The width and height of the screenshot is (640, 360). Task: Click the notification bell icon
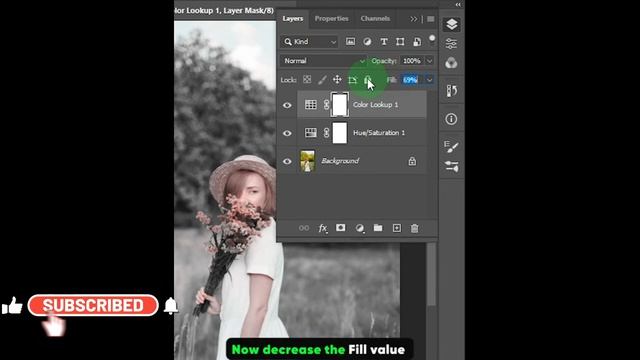[x=171, y=305]
